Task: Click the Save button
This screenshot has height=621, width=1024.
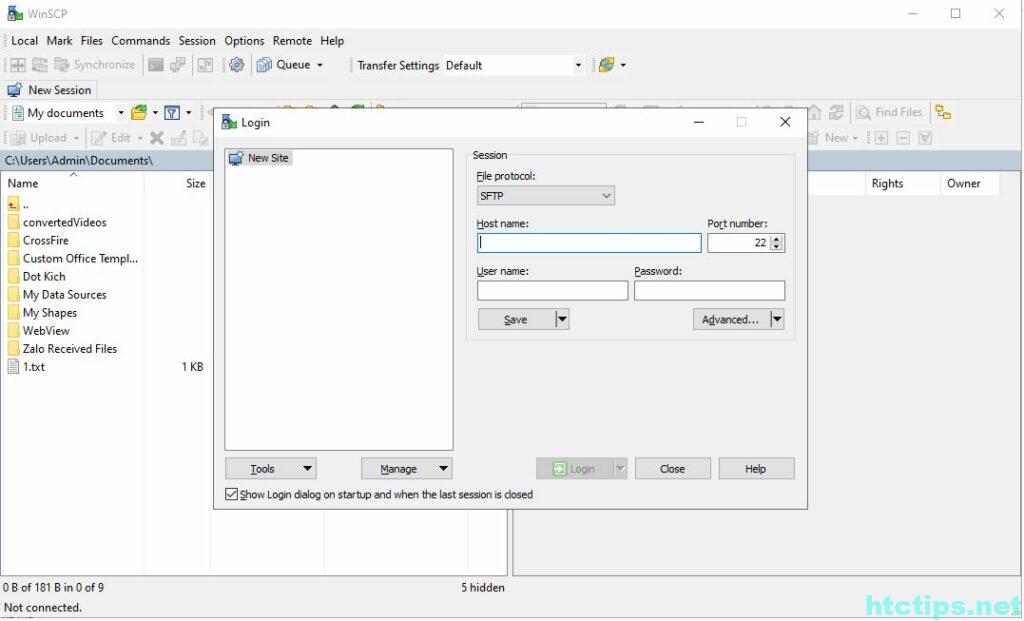Action: tap(516, 319)
